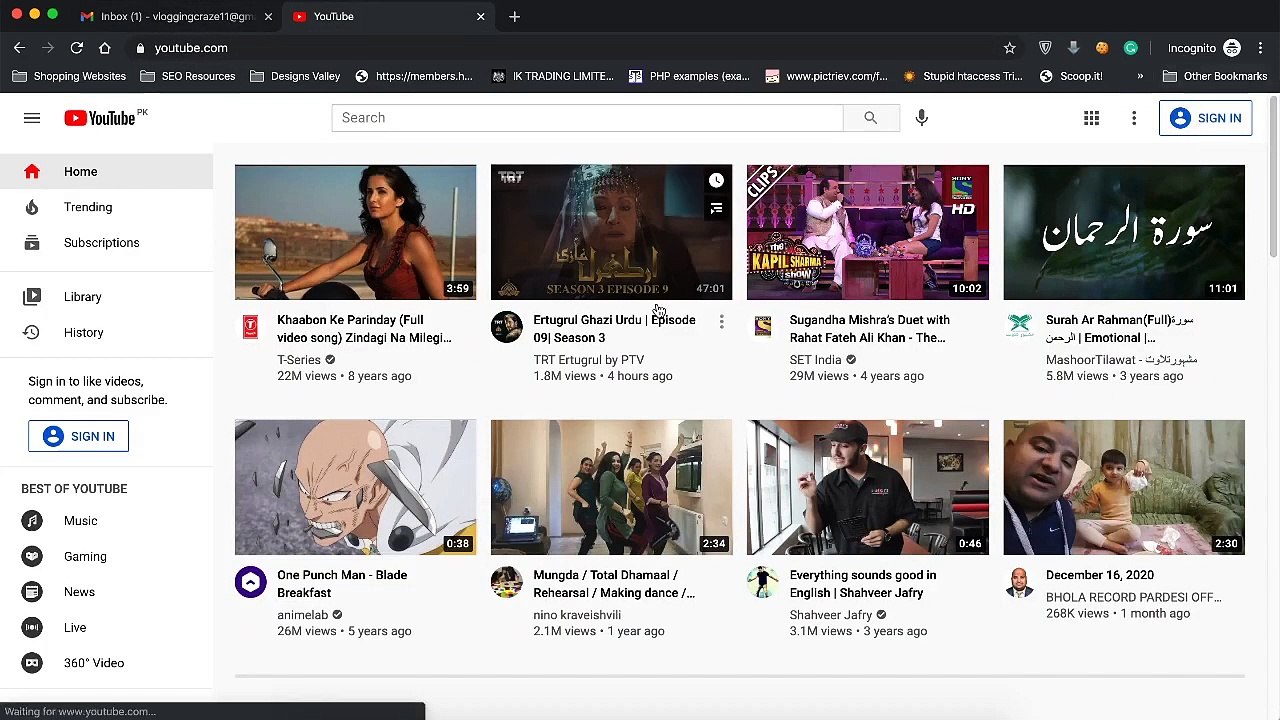Open 'Everything sounds good in English' title

863,584
